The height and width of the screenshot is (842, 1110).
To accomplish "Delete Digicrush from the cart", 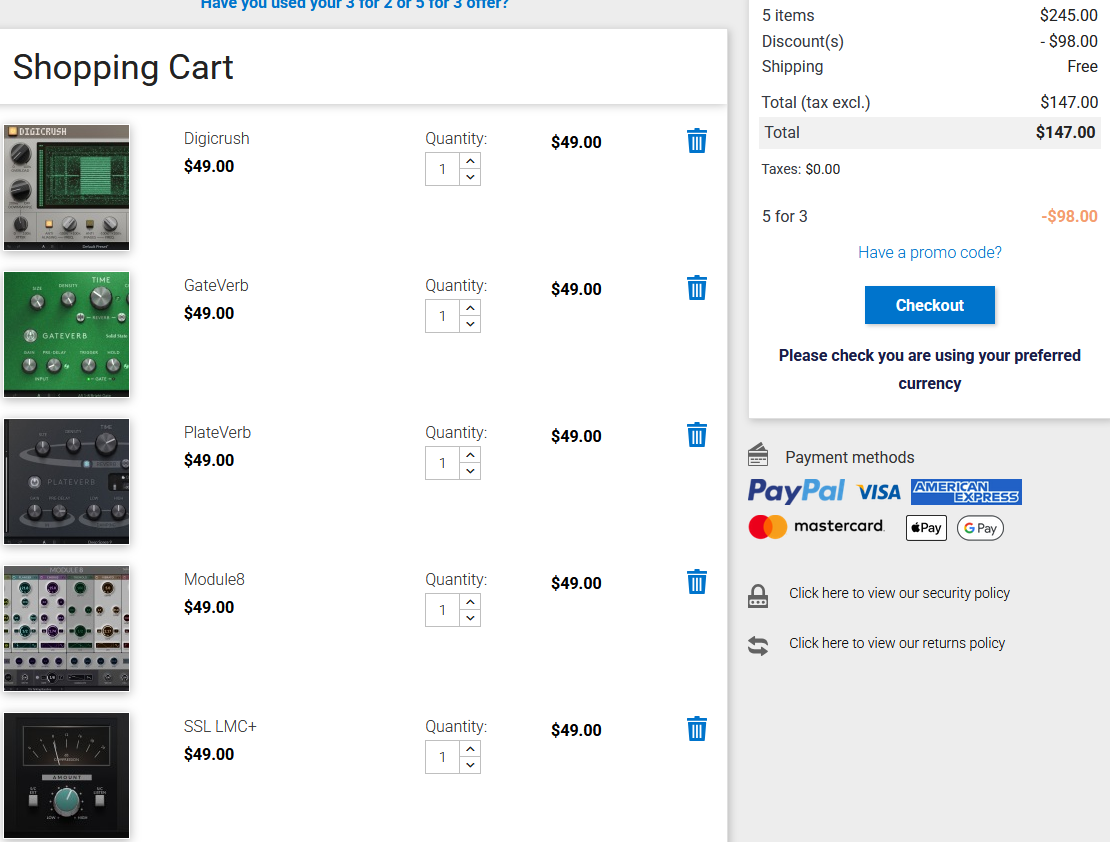I will [697, 141].
